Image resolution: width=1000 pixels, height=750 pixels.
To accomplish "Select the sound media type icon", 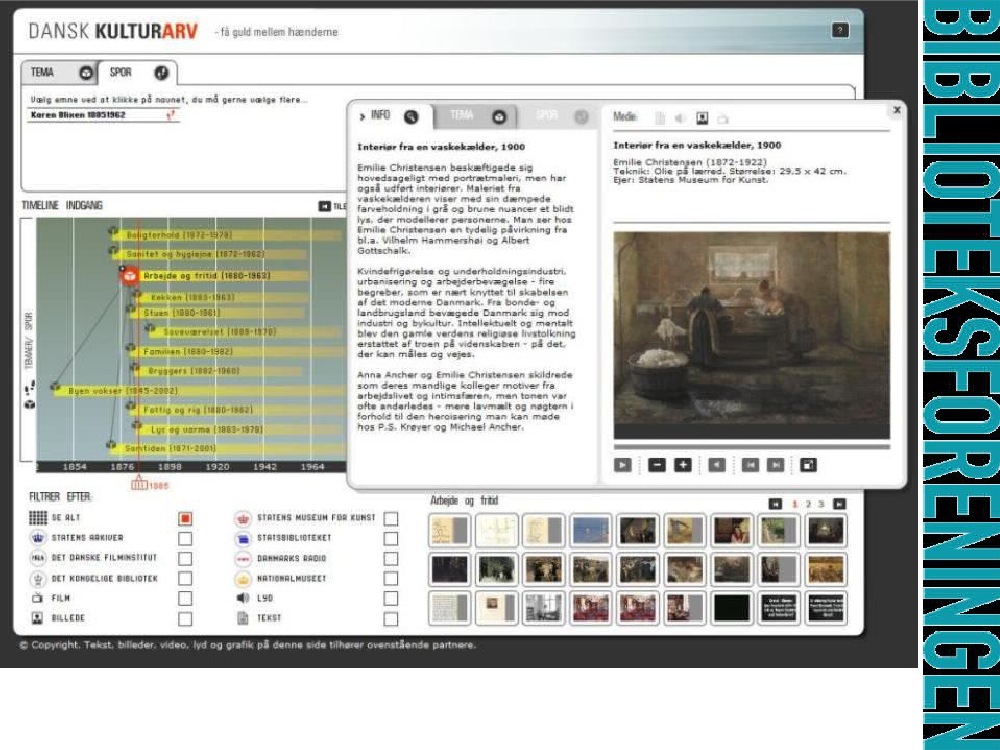I will tap(680, 118).
